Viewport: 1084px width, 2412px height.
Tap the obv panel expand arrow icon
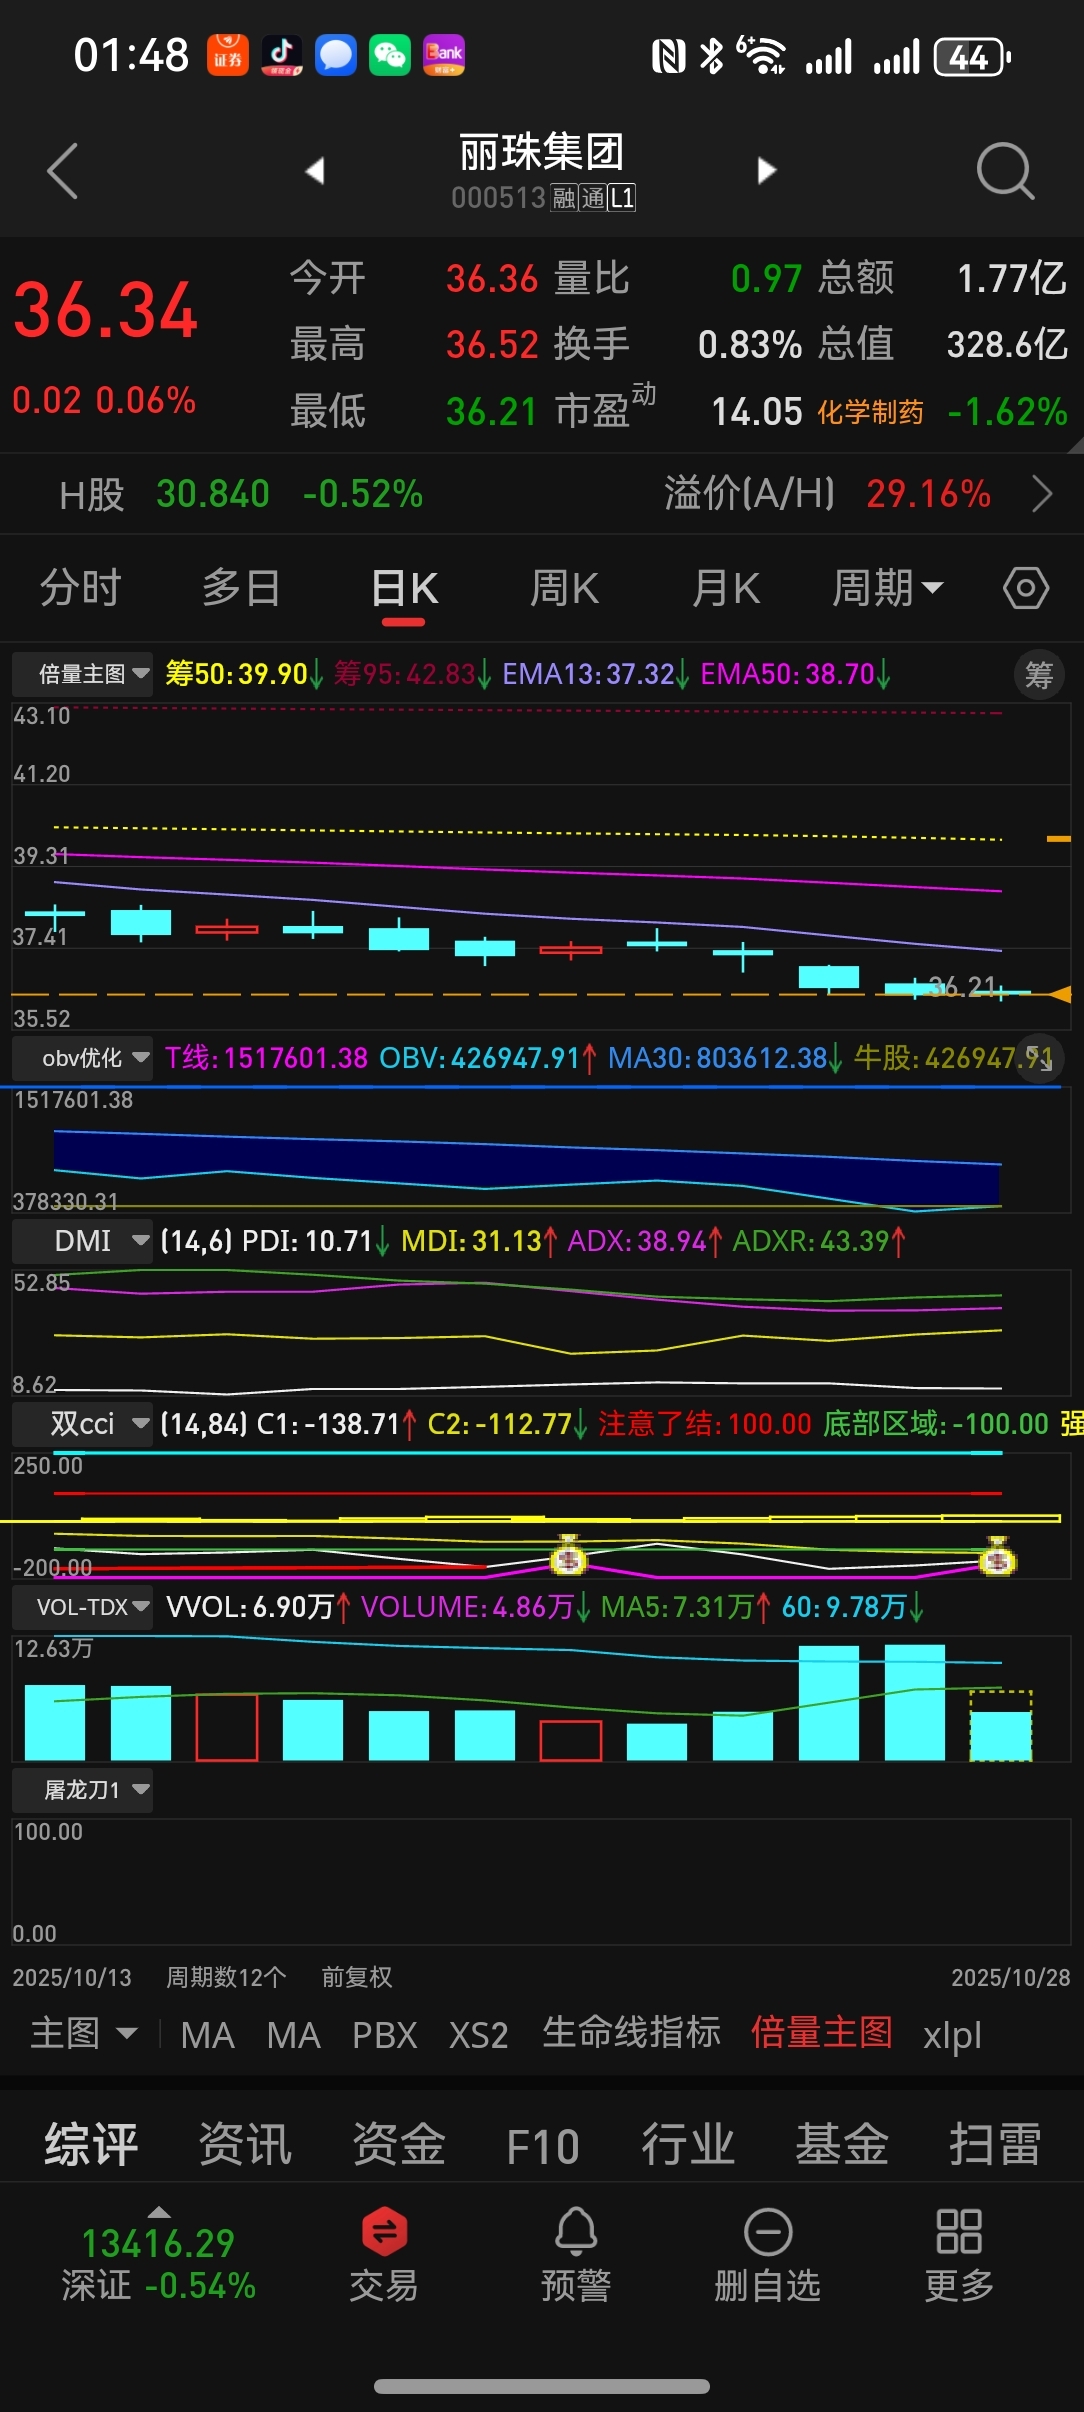pyautogui.click(x=1041, y=1058)
